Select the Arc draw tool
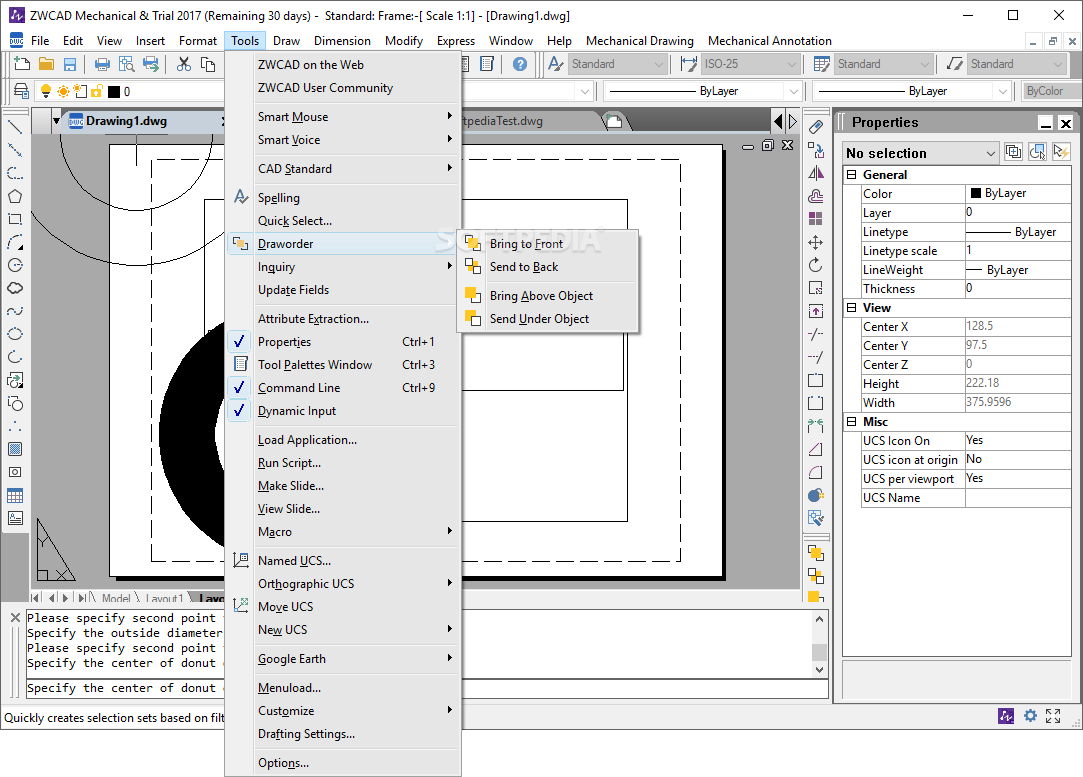Screen dimensions: 1083x777 (x=15, y=242)
